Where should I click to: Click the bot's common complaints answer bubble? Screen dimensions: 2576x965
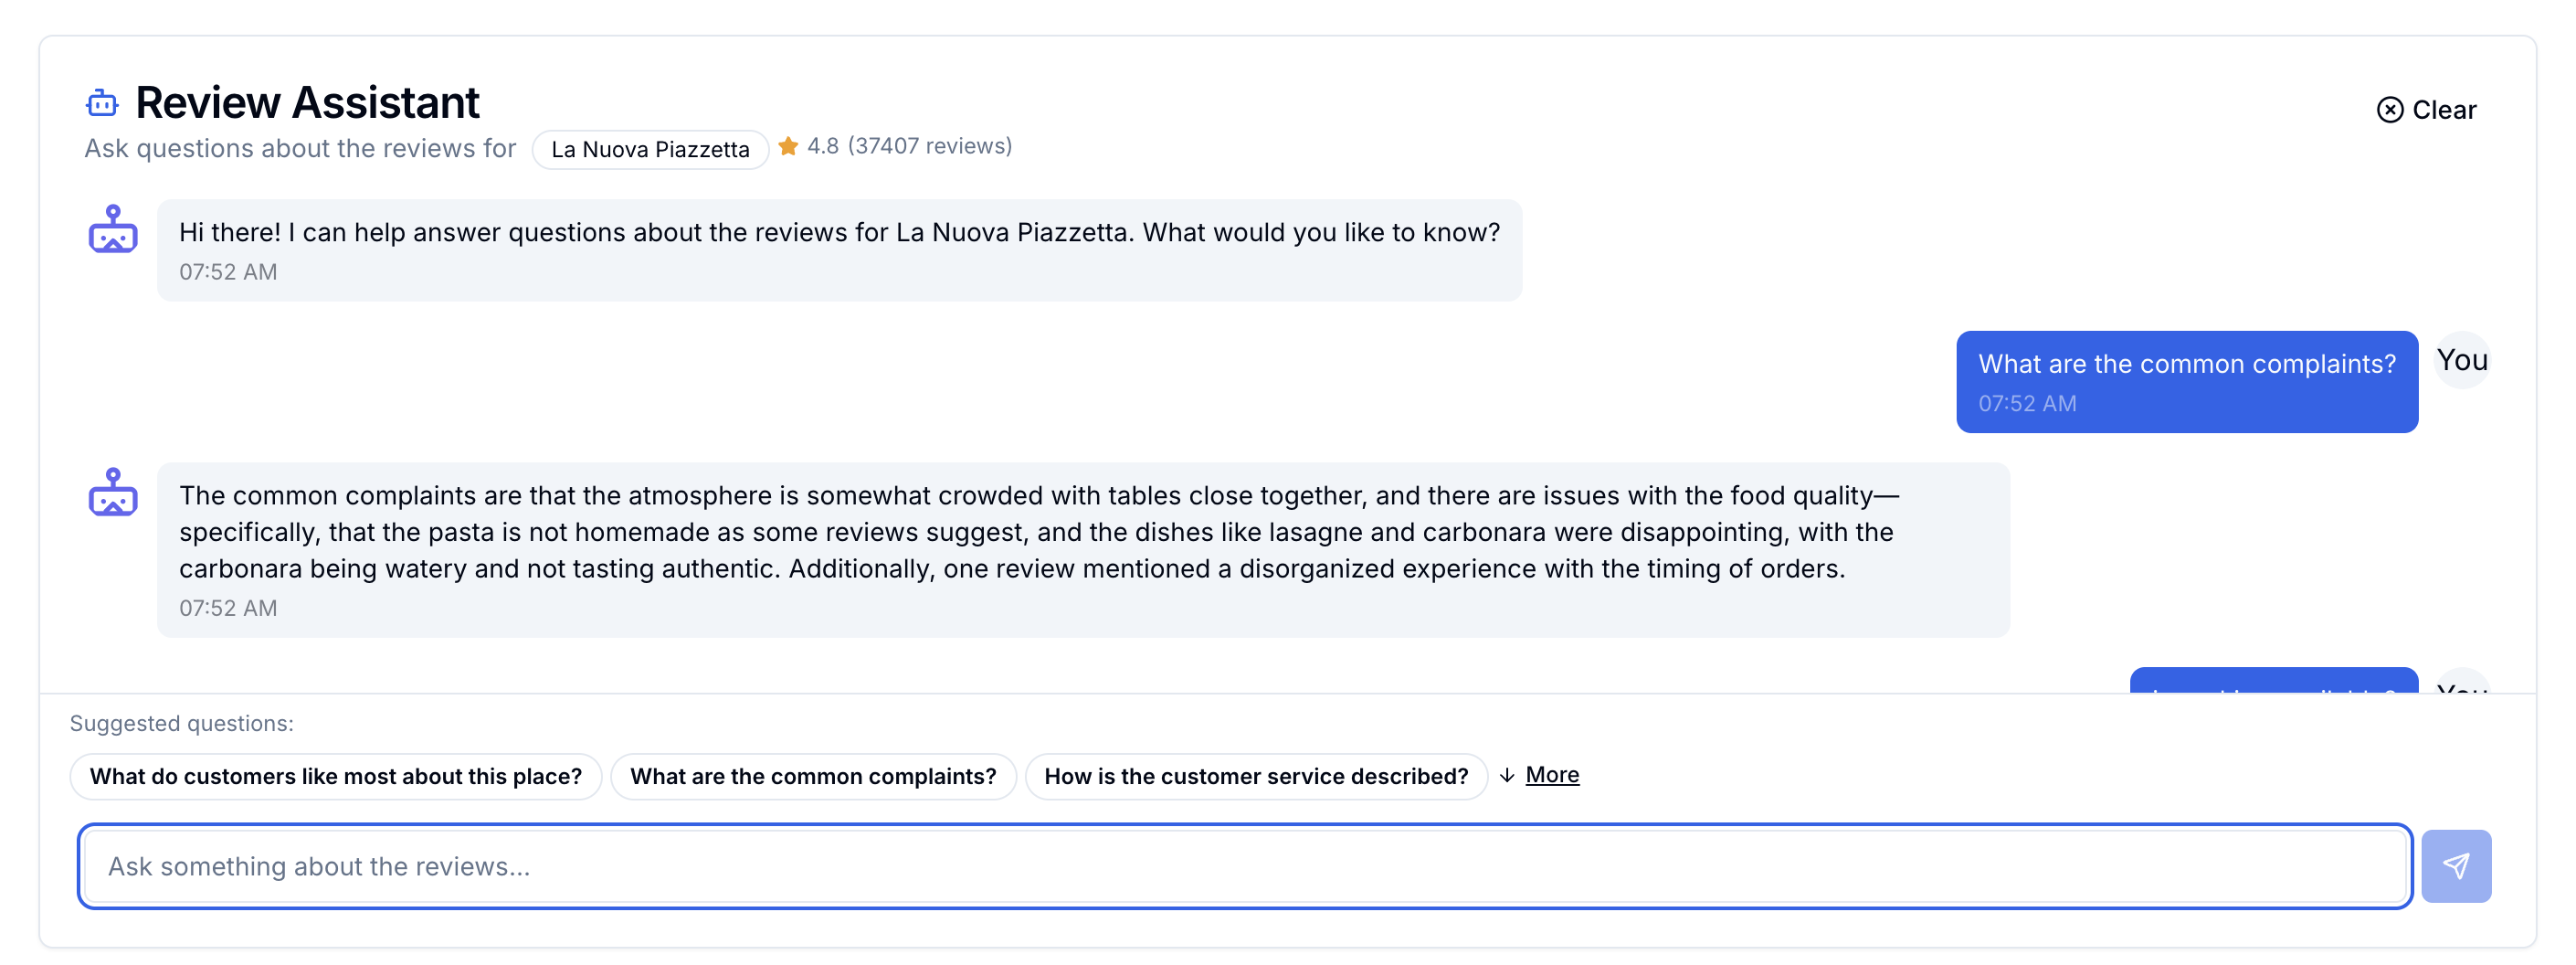1082,549
